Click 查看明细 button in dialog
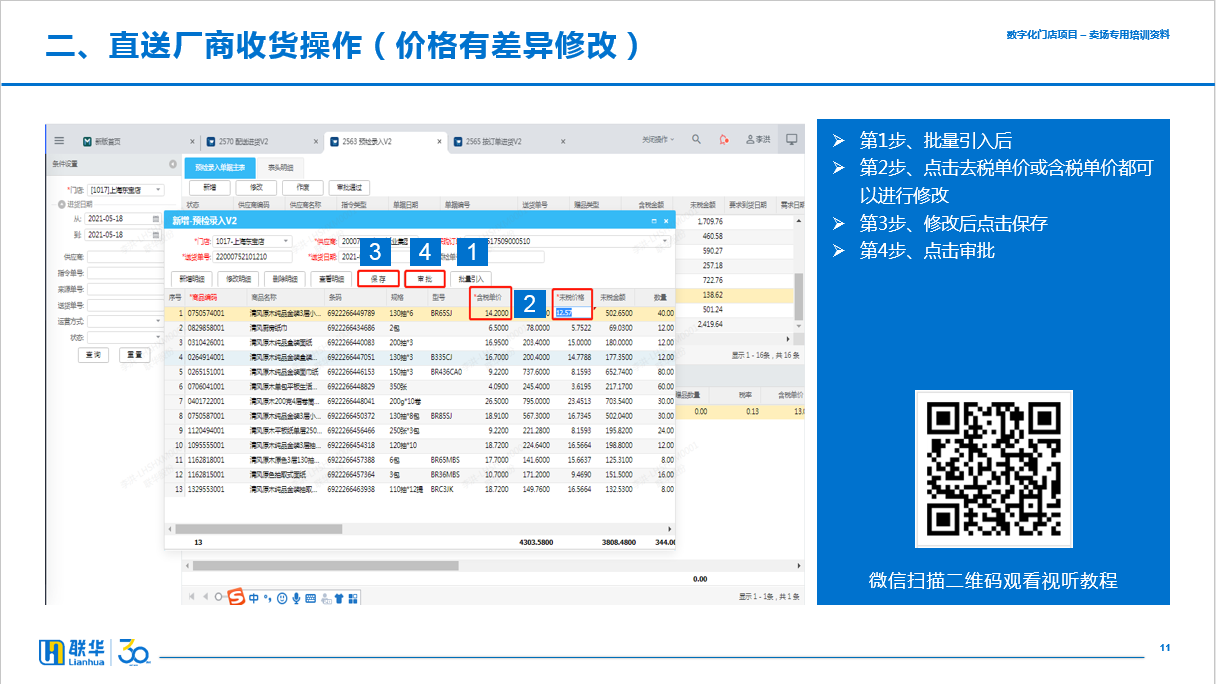The height and width of the screenshot is (684, 1216). point(331,279)
